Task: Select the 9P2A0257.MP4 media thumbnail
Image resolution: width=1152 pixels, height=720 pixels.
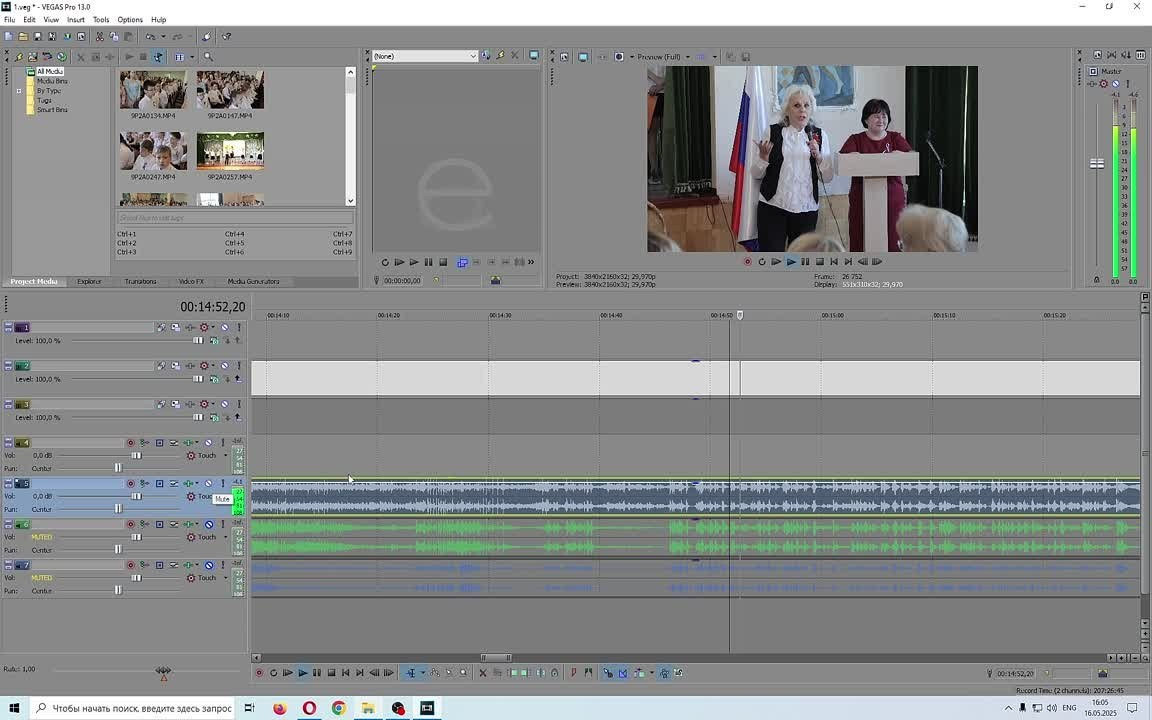Action: [x=230, y=151]
